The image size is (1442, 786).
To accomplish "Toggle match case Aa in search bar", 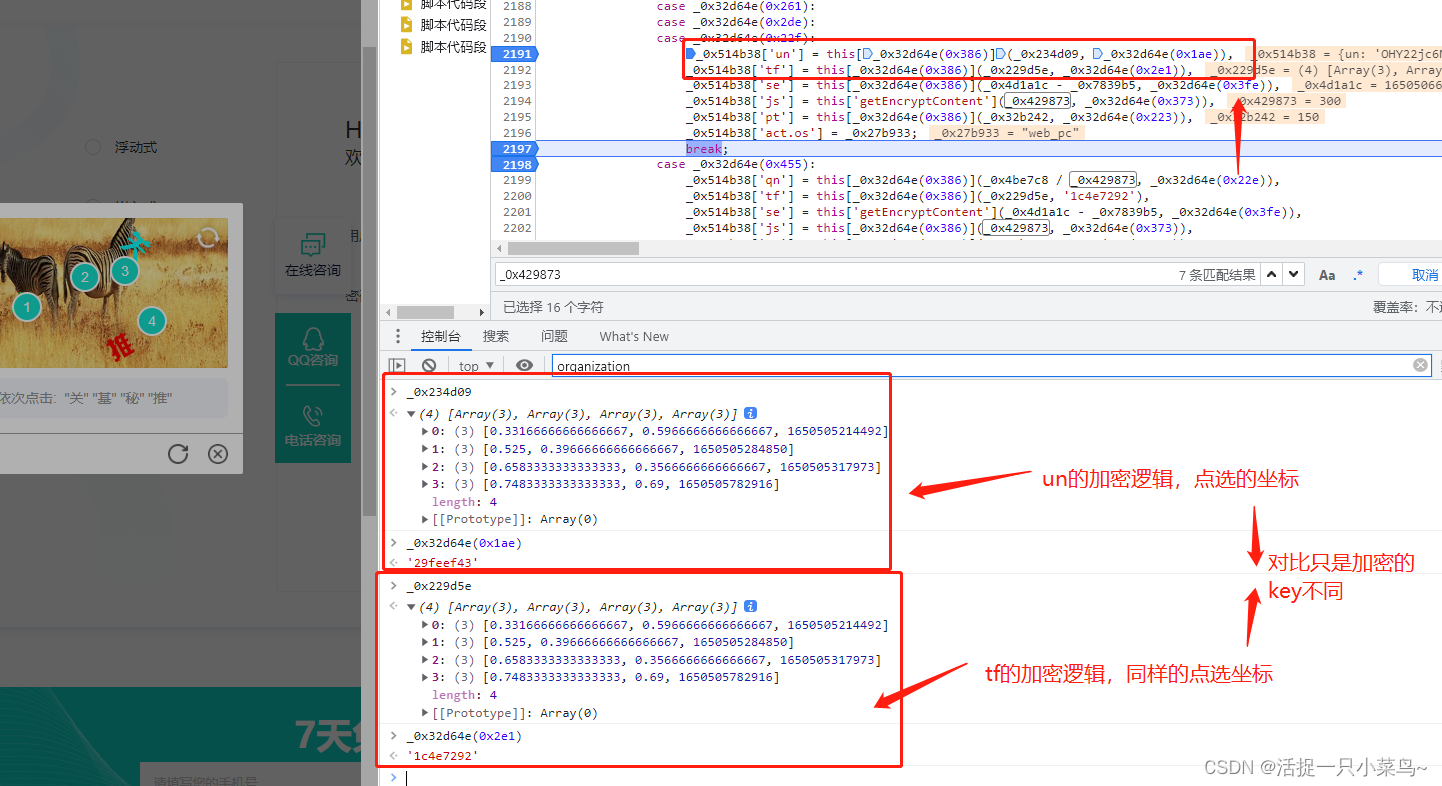I will pos(1327,275).
